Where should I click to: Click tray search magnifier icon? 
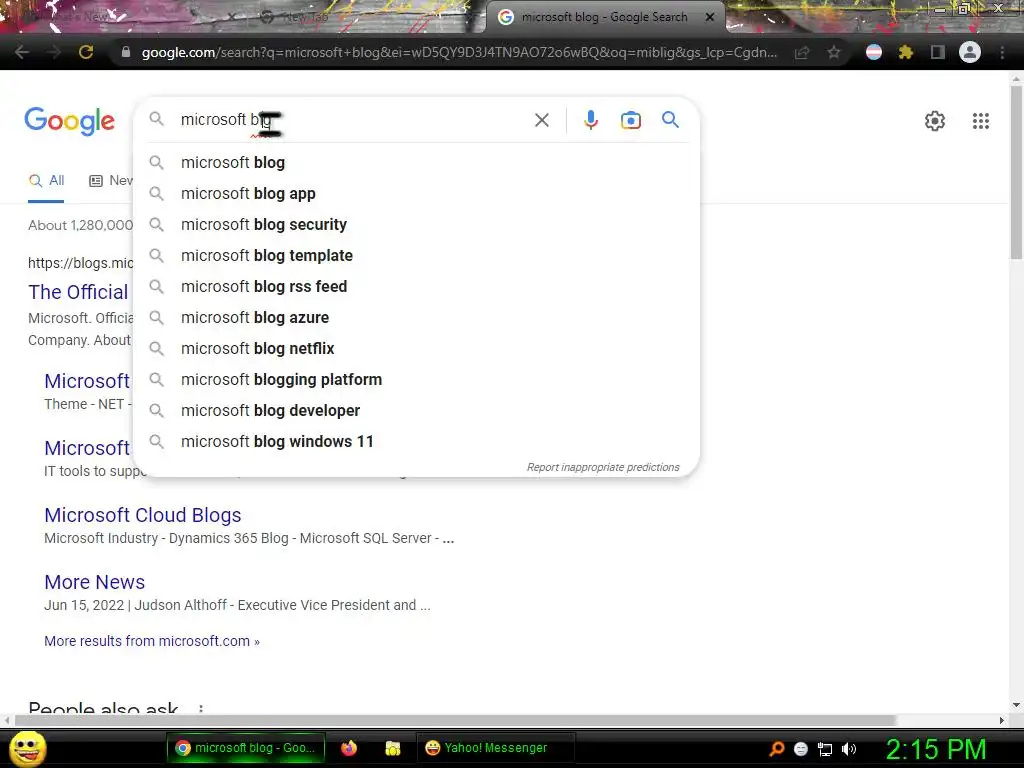click(x=776, y=748)
